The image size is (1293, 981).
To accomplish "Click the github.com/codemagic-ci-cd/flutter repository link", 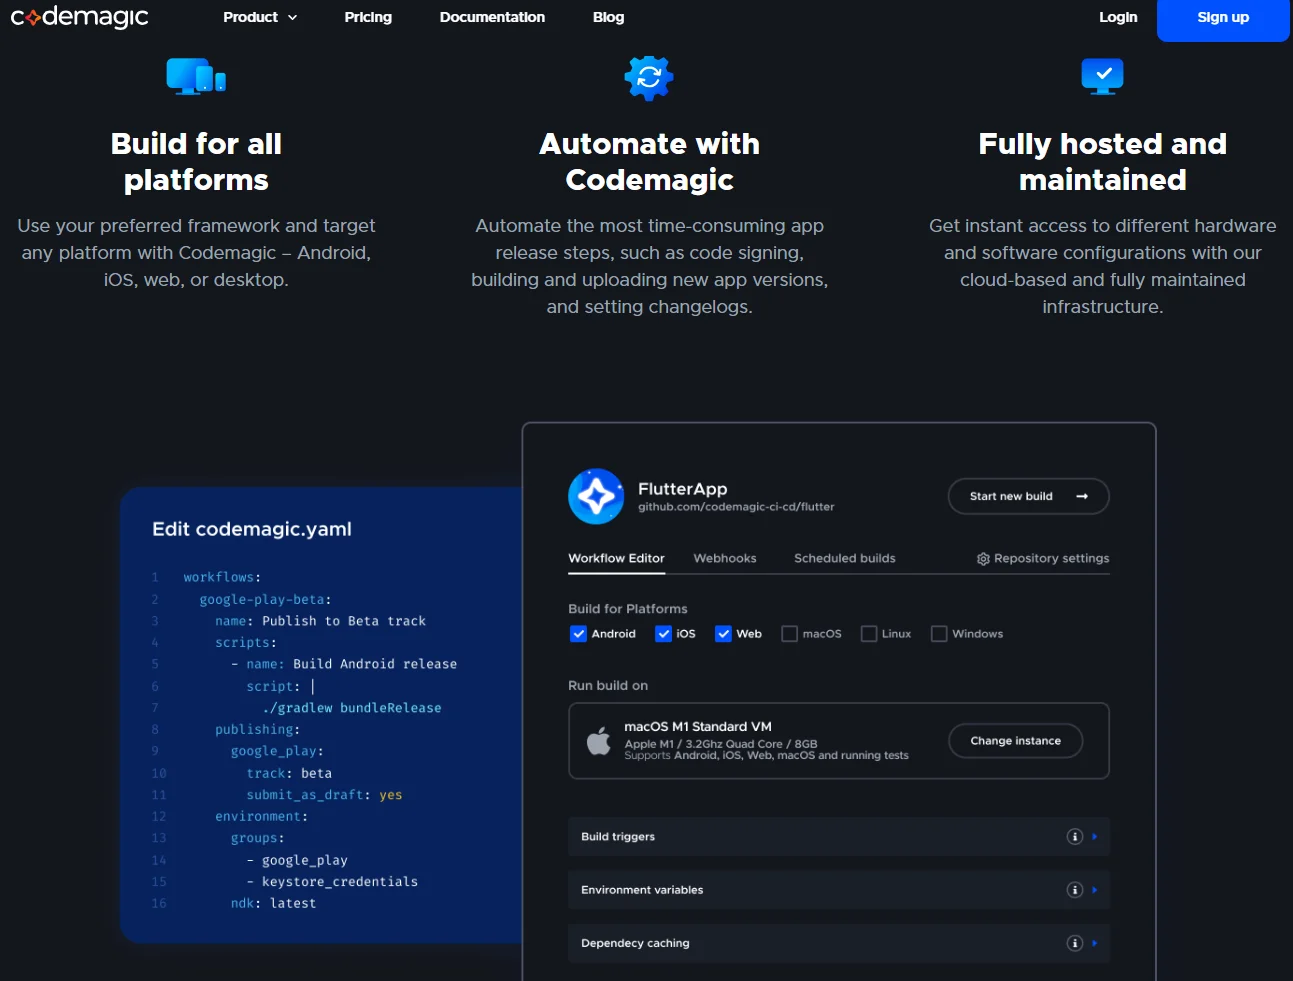I will (736, 507).
